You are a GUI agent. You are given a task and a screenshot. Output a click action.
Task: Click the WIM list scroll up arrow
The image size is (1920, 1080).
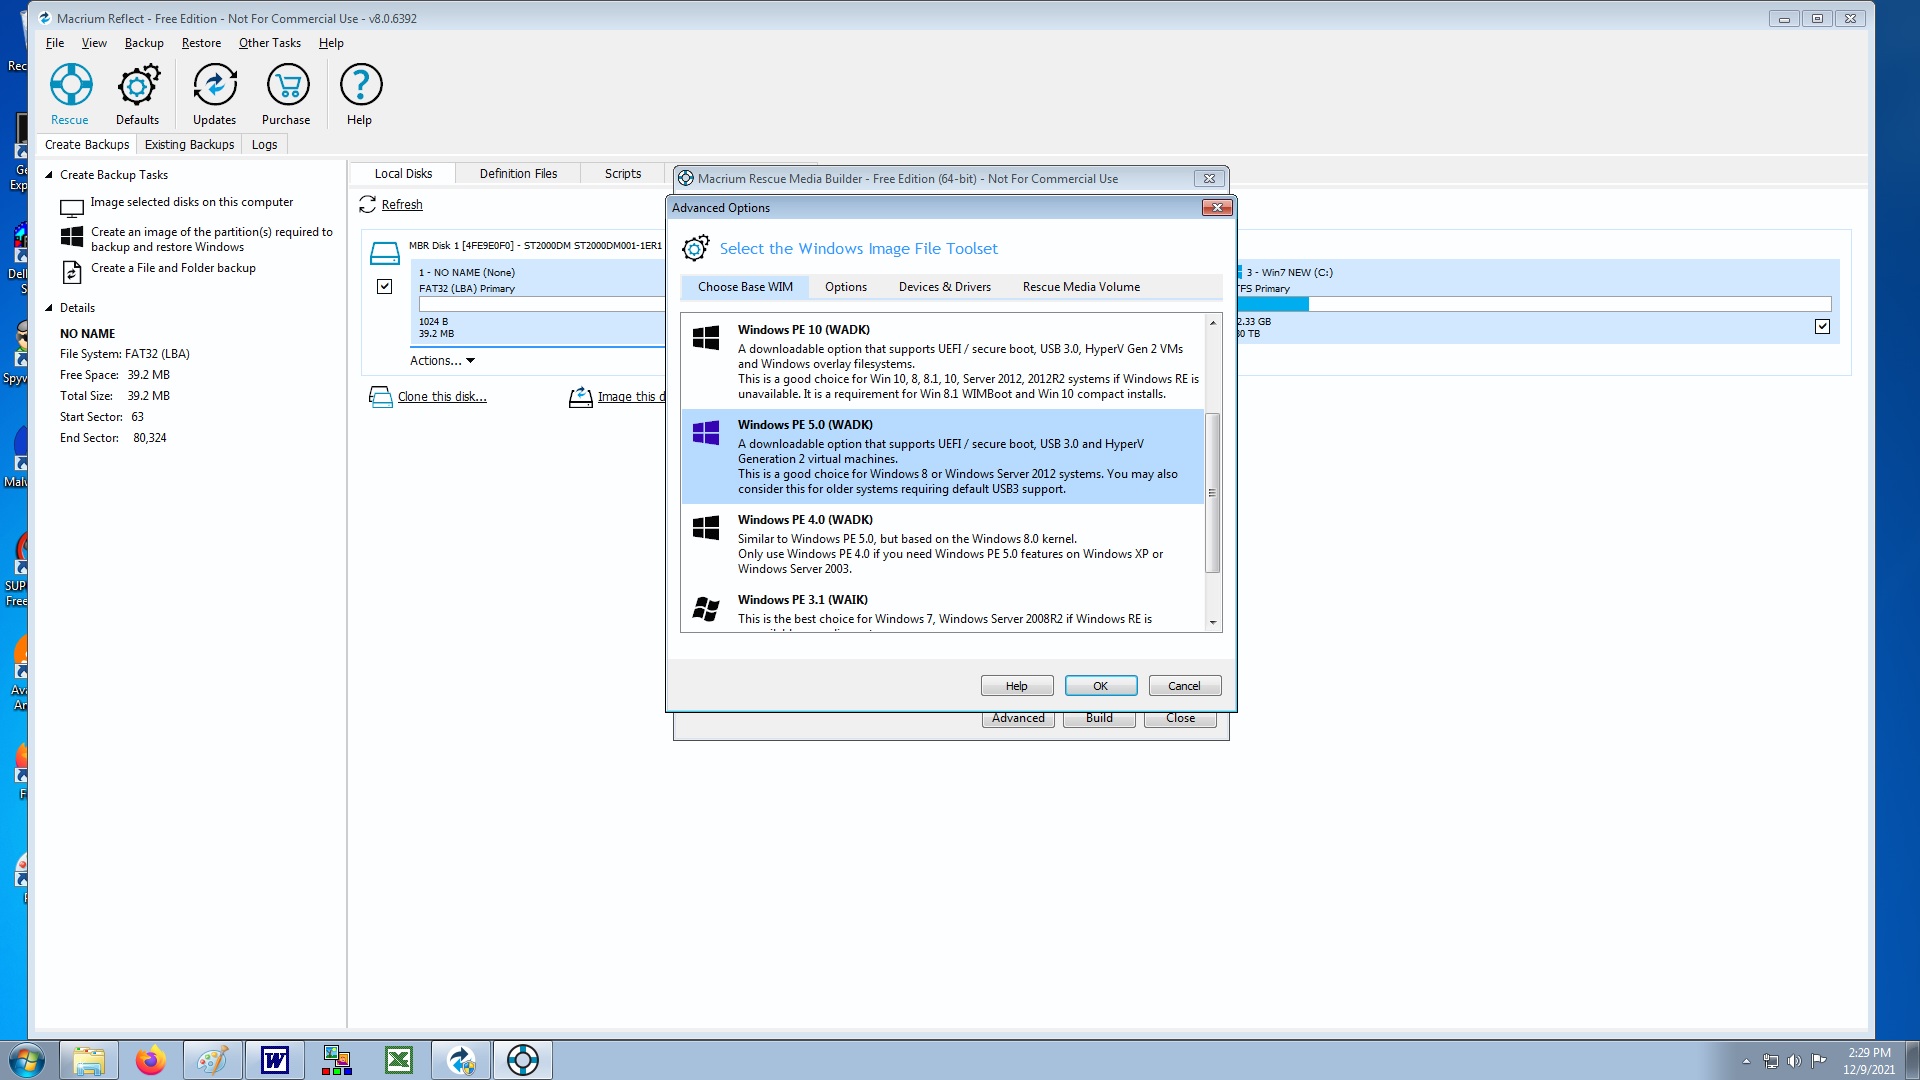(1213, 322)
